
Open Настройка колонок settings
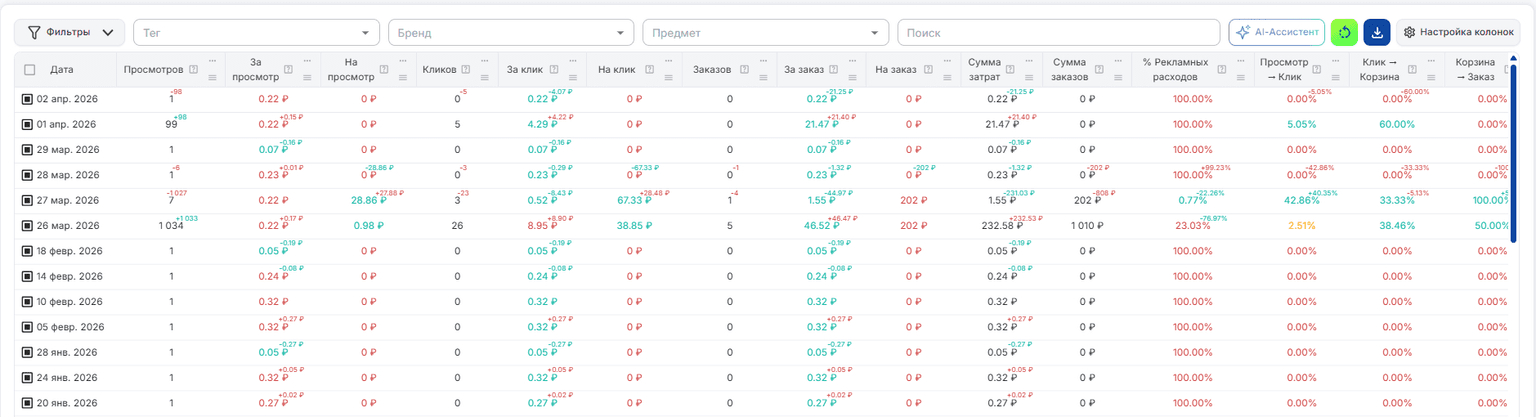pos(1459,32)
